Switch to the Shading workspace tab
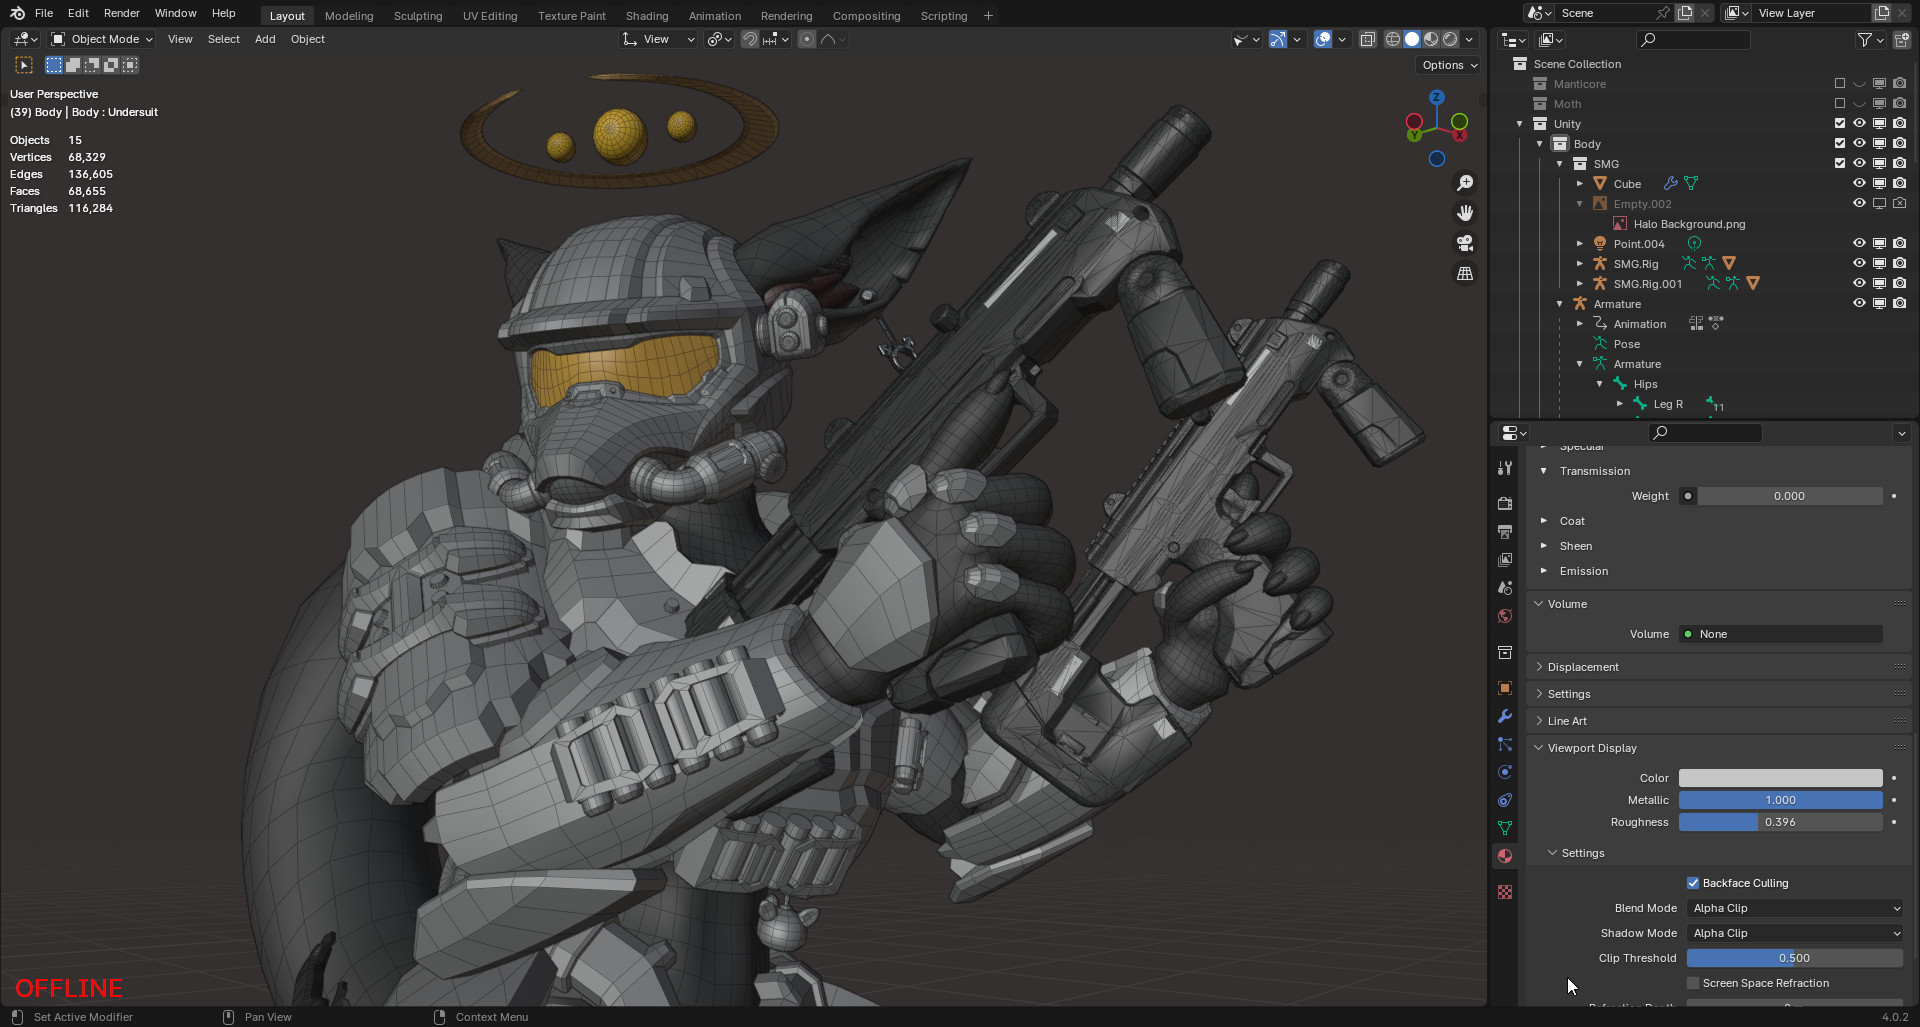This screenshot has width=1920, height=1027. click(x=647, y=16)
